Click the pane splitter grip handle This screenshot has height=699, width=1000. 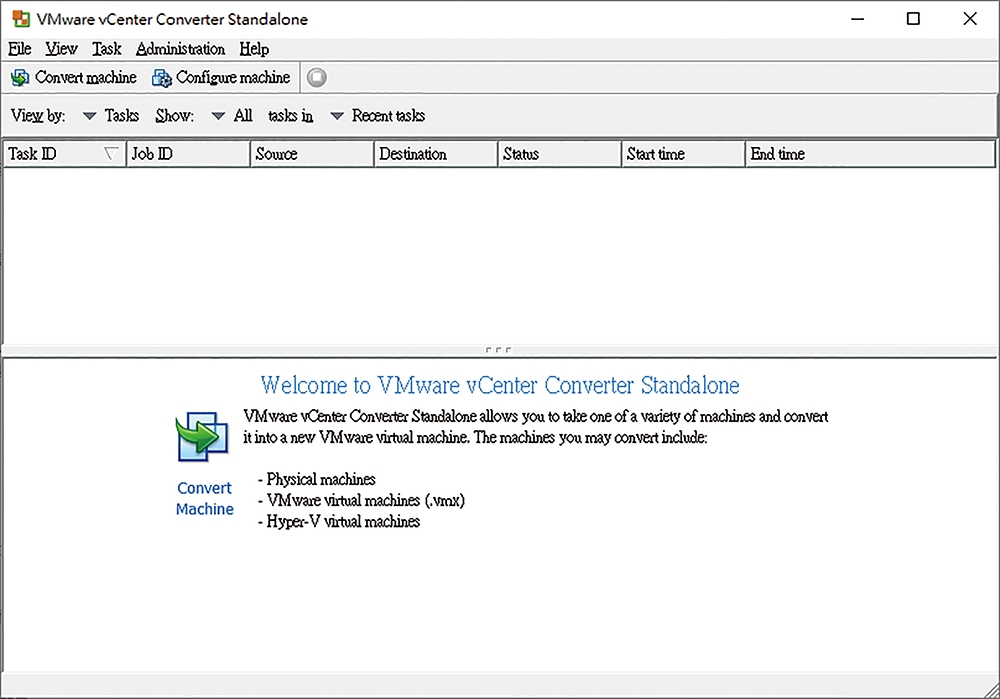point(498,350)
